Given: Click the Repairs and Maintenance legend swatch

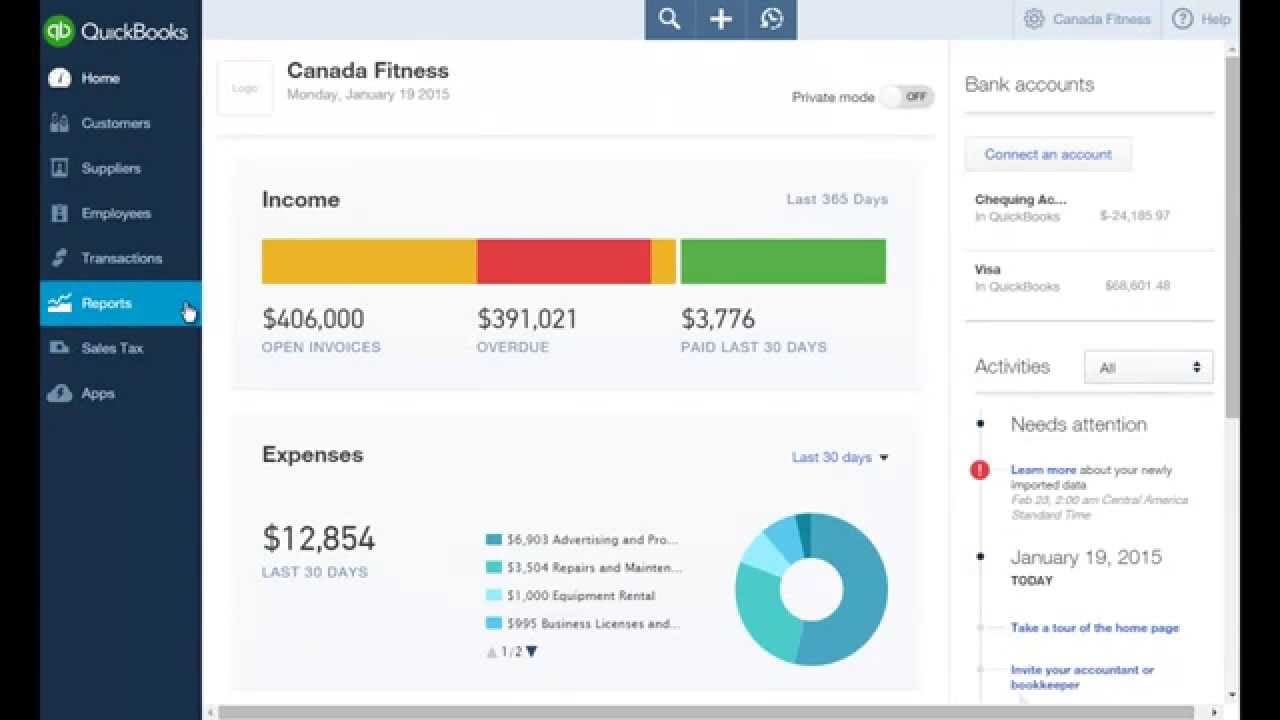Looking at the screenshot, I should point(493,568).
